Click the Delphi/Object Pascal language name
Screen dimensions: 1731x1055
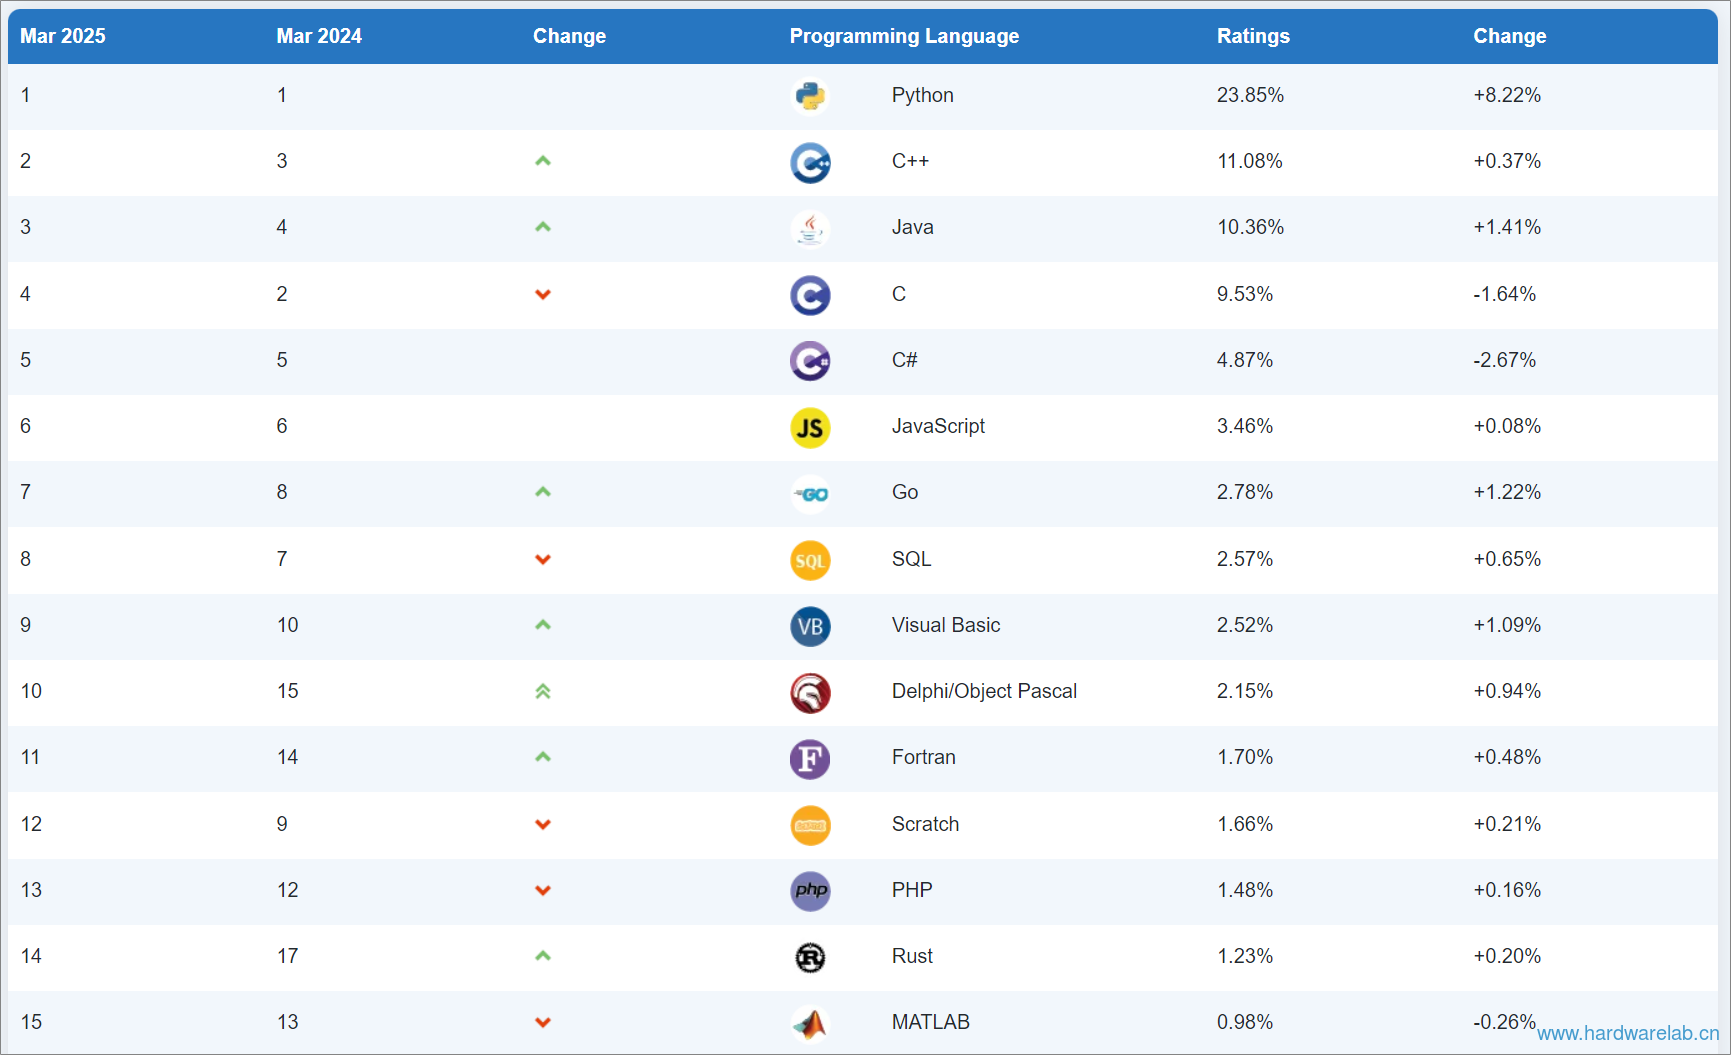pyautogui.click(x=984, y=691)
